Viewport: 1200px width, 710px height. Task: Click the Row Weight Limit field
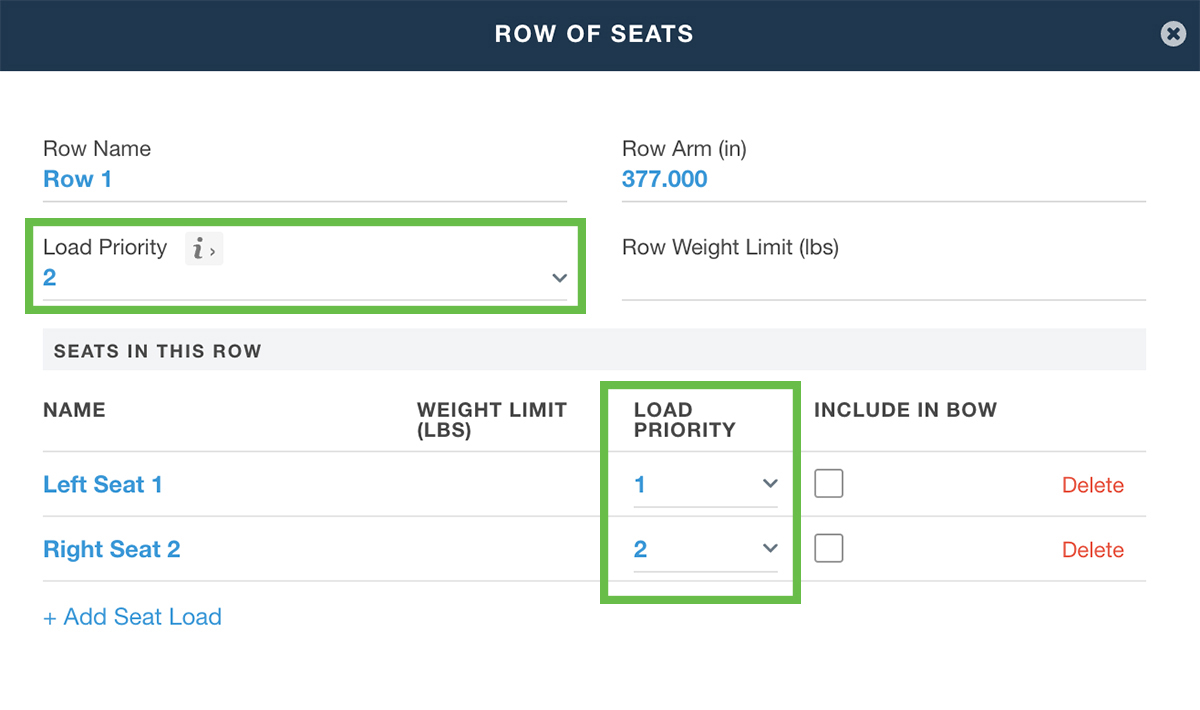882,281
